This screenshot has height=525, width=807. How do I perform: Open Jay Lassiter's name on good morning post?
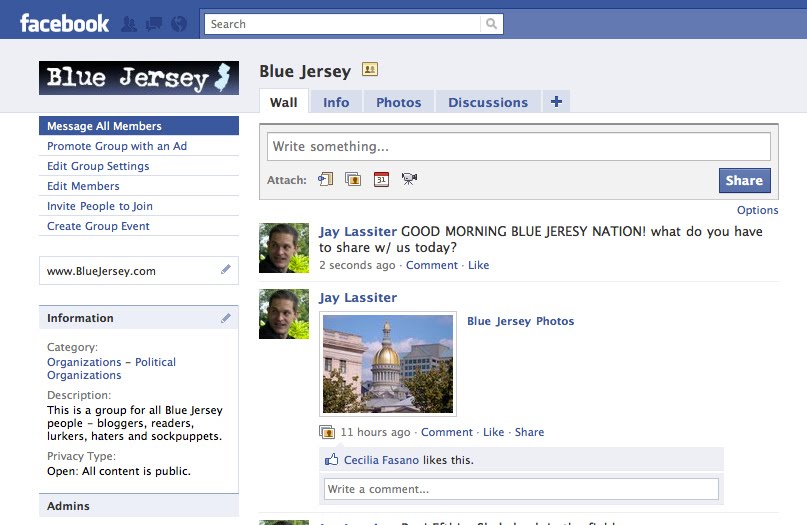tap(358, 232)
